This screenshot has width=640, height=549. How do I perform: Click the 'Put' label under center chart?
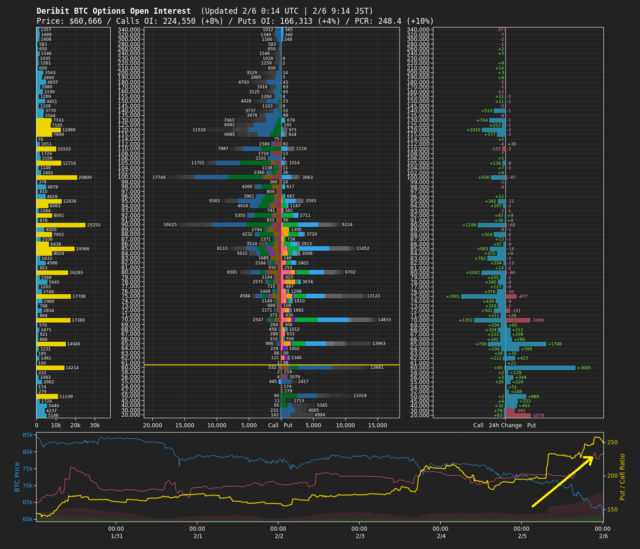(288, 425)
